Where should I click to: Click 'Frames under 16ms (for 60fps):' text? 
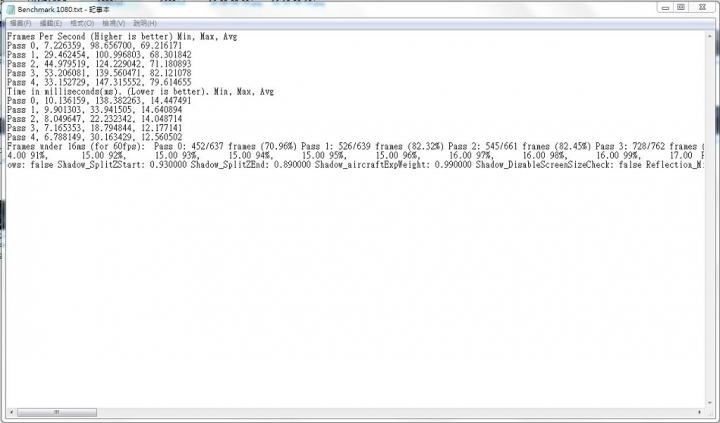click(x=76, y=147)
